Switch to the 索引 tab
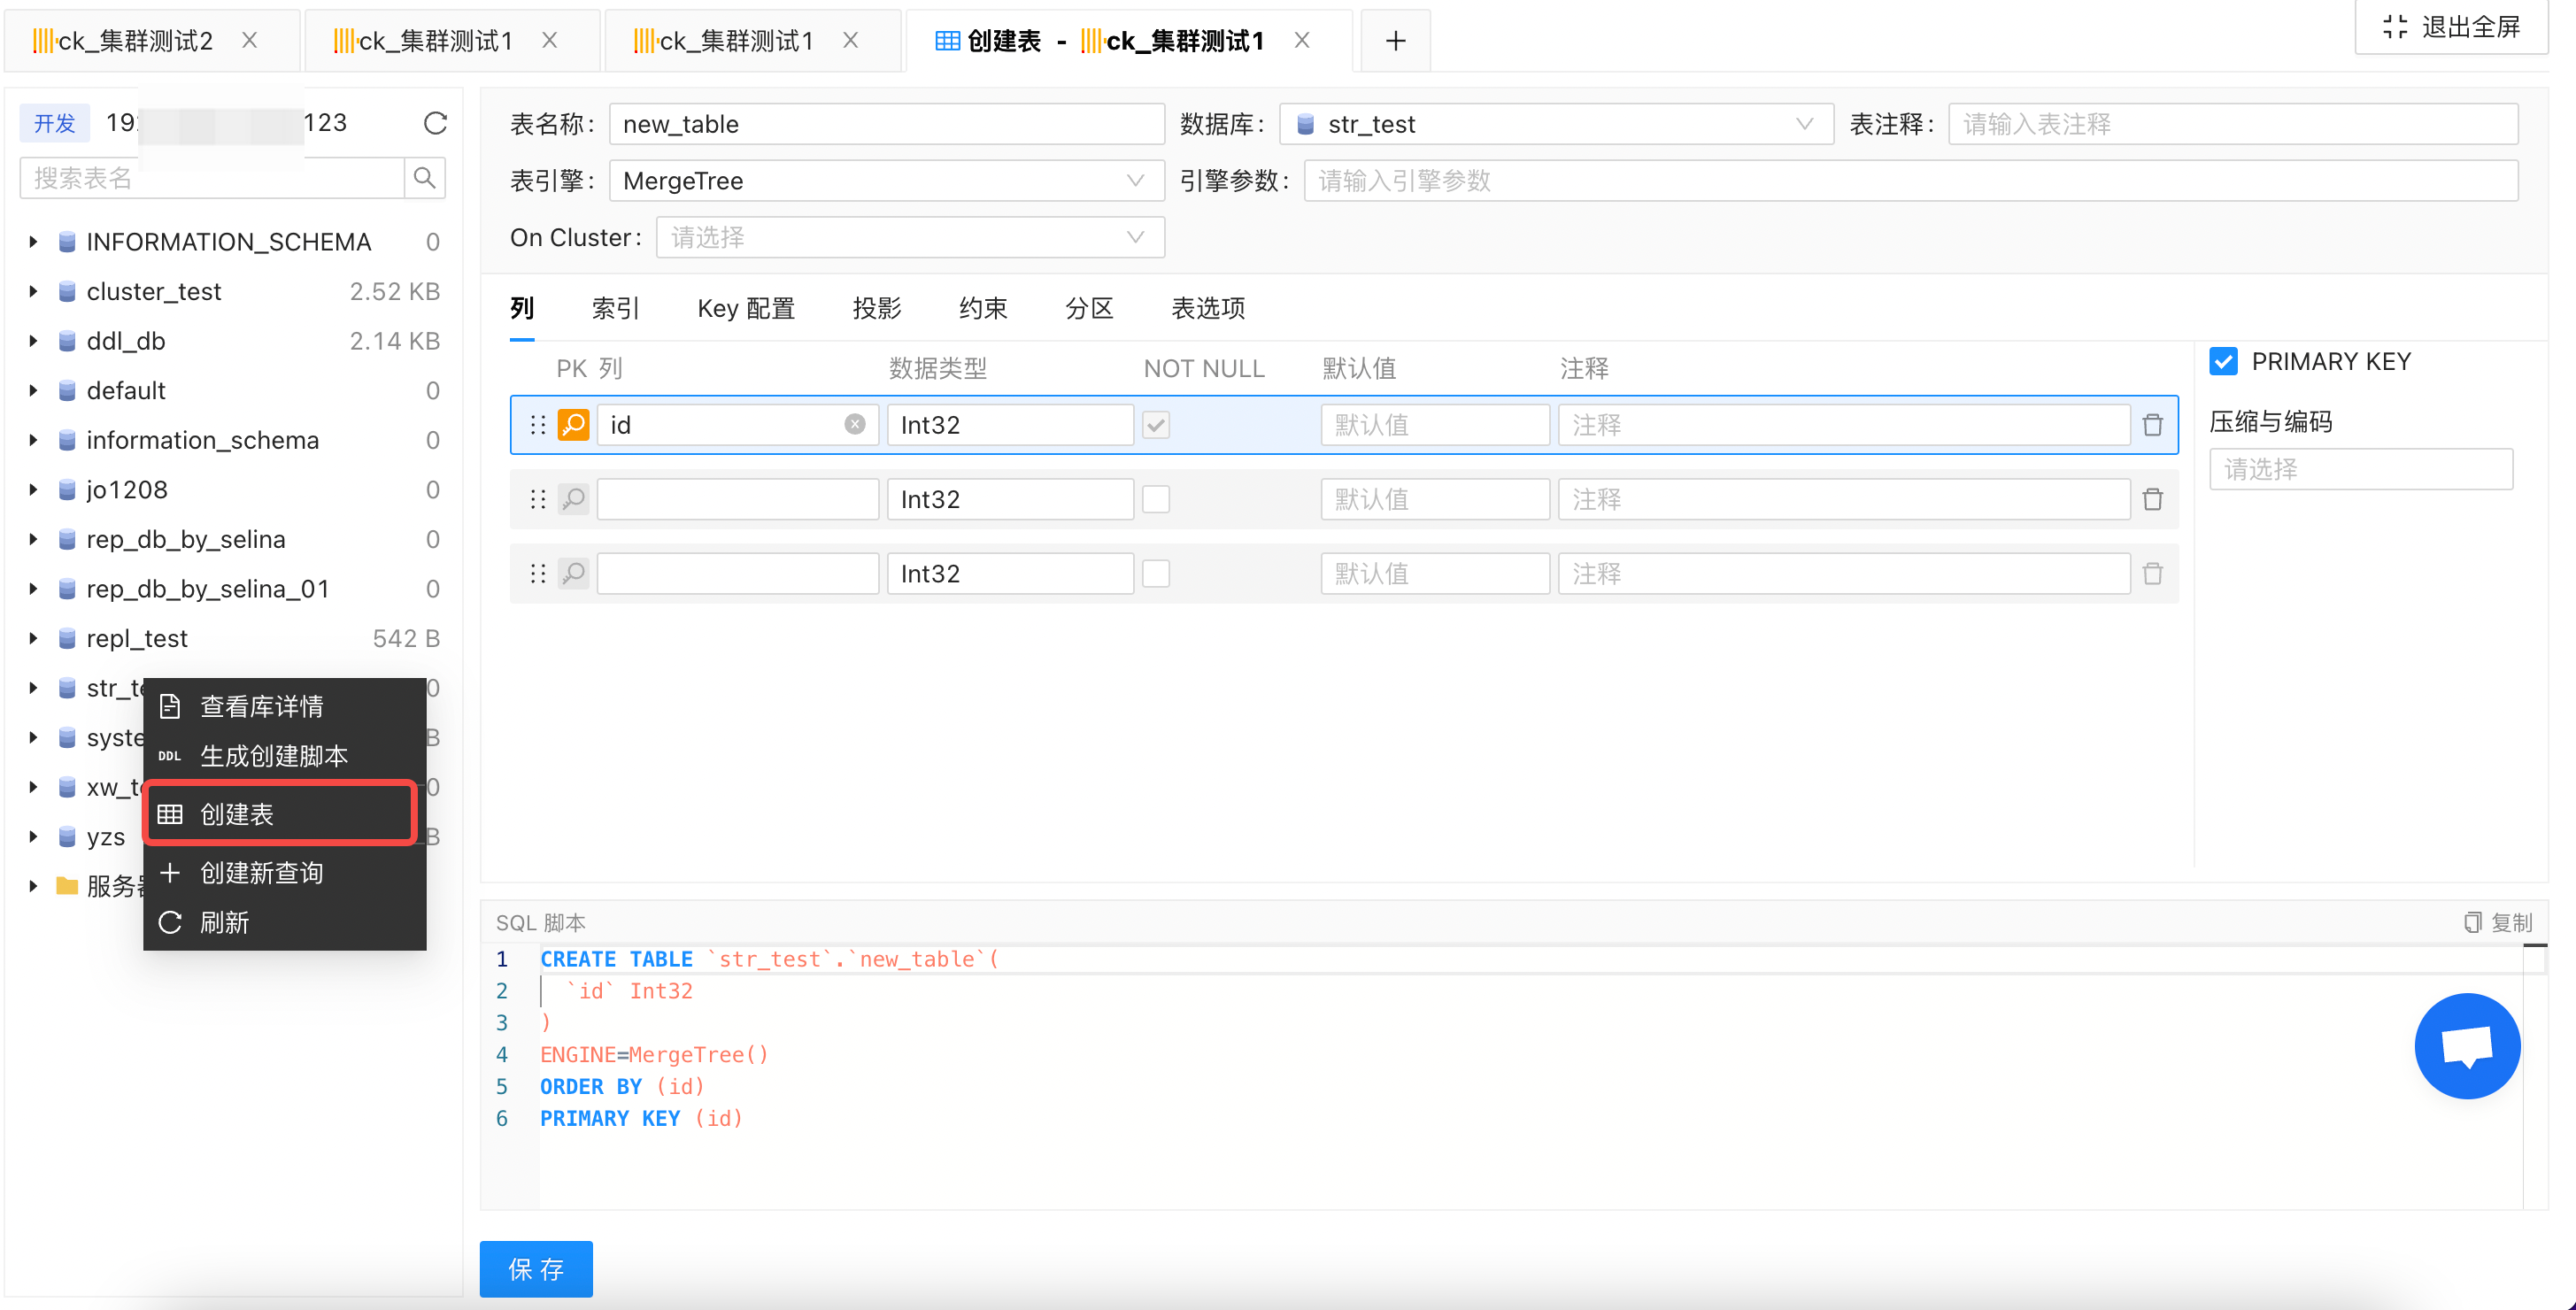The width and height of the screenshot is (2576, 1310). click(614, 308)
